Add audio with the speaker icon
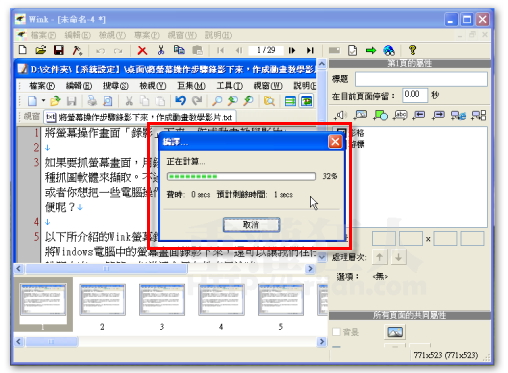This screenshot has height=373, width=508. pos(340,115)
